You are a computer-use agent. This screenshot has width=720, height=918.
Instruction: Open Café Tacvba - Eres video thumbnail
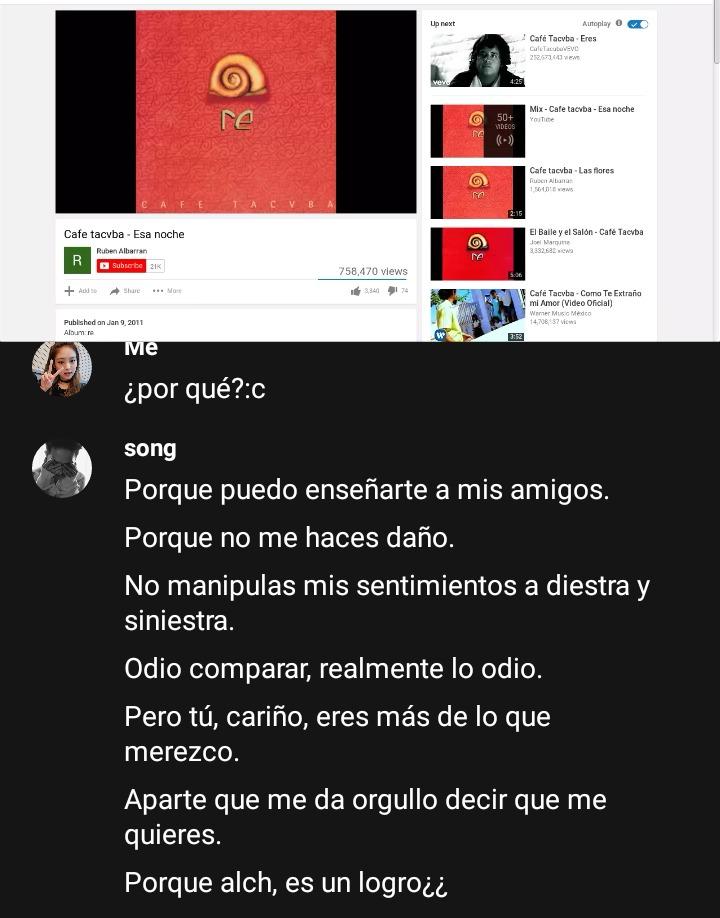(x=478, y=60)
